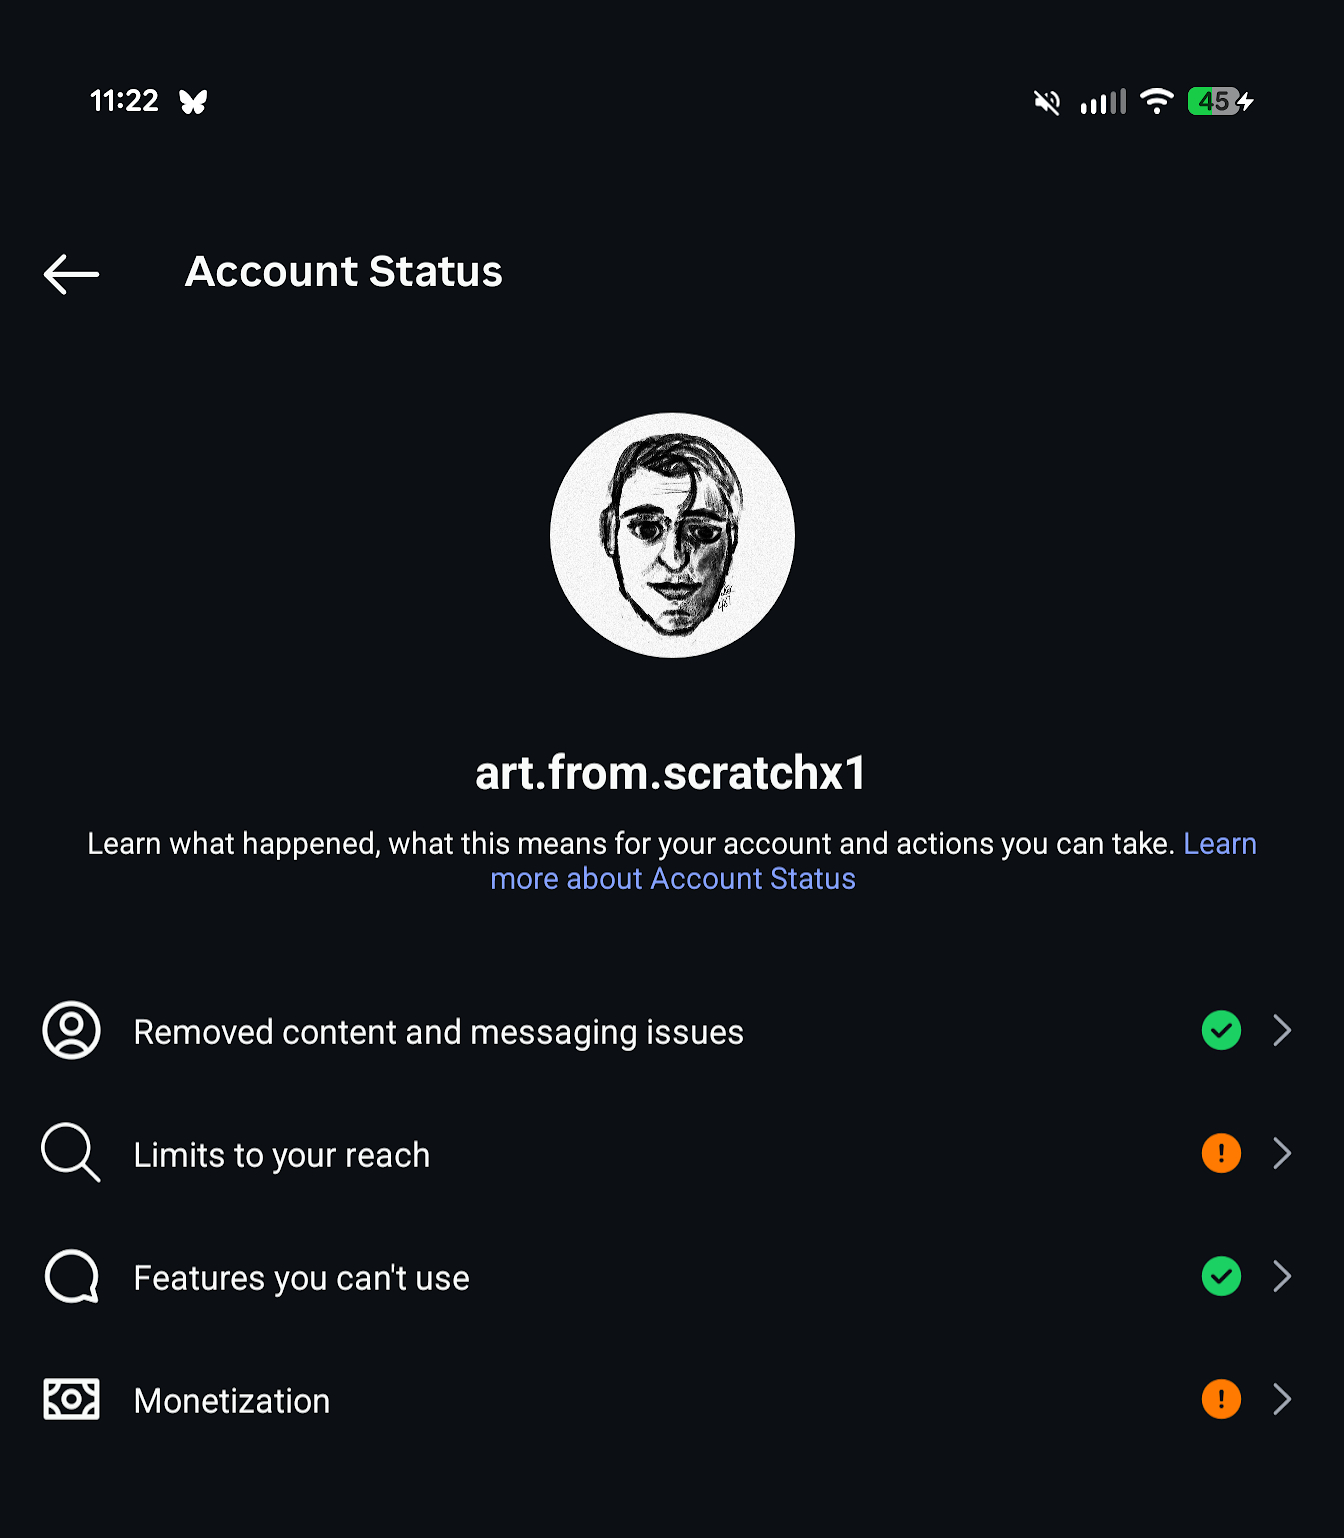This screenshot has height=1538, width=1344.
Task: Open the Monetization menu item
Action: [232, 1401]
